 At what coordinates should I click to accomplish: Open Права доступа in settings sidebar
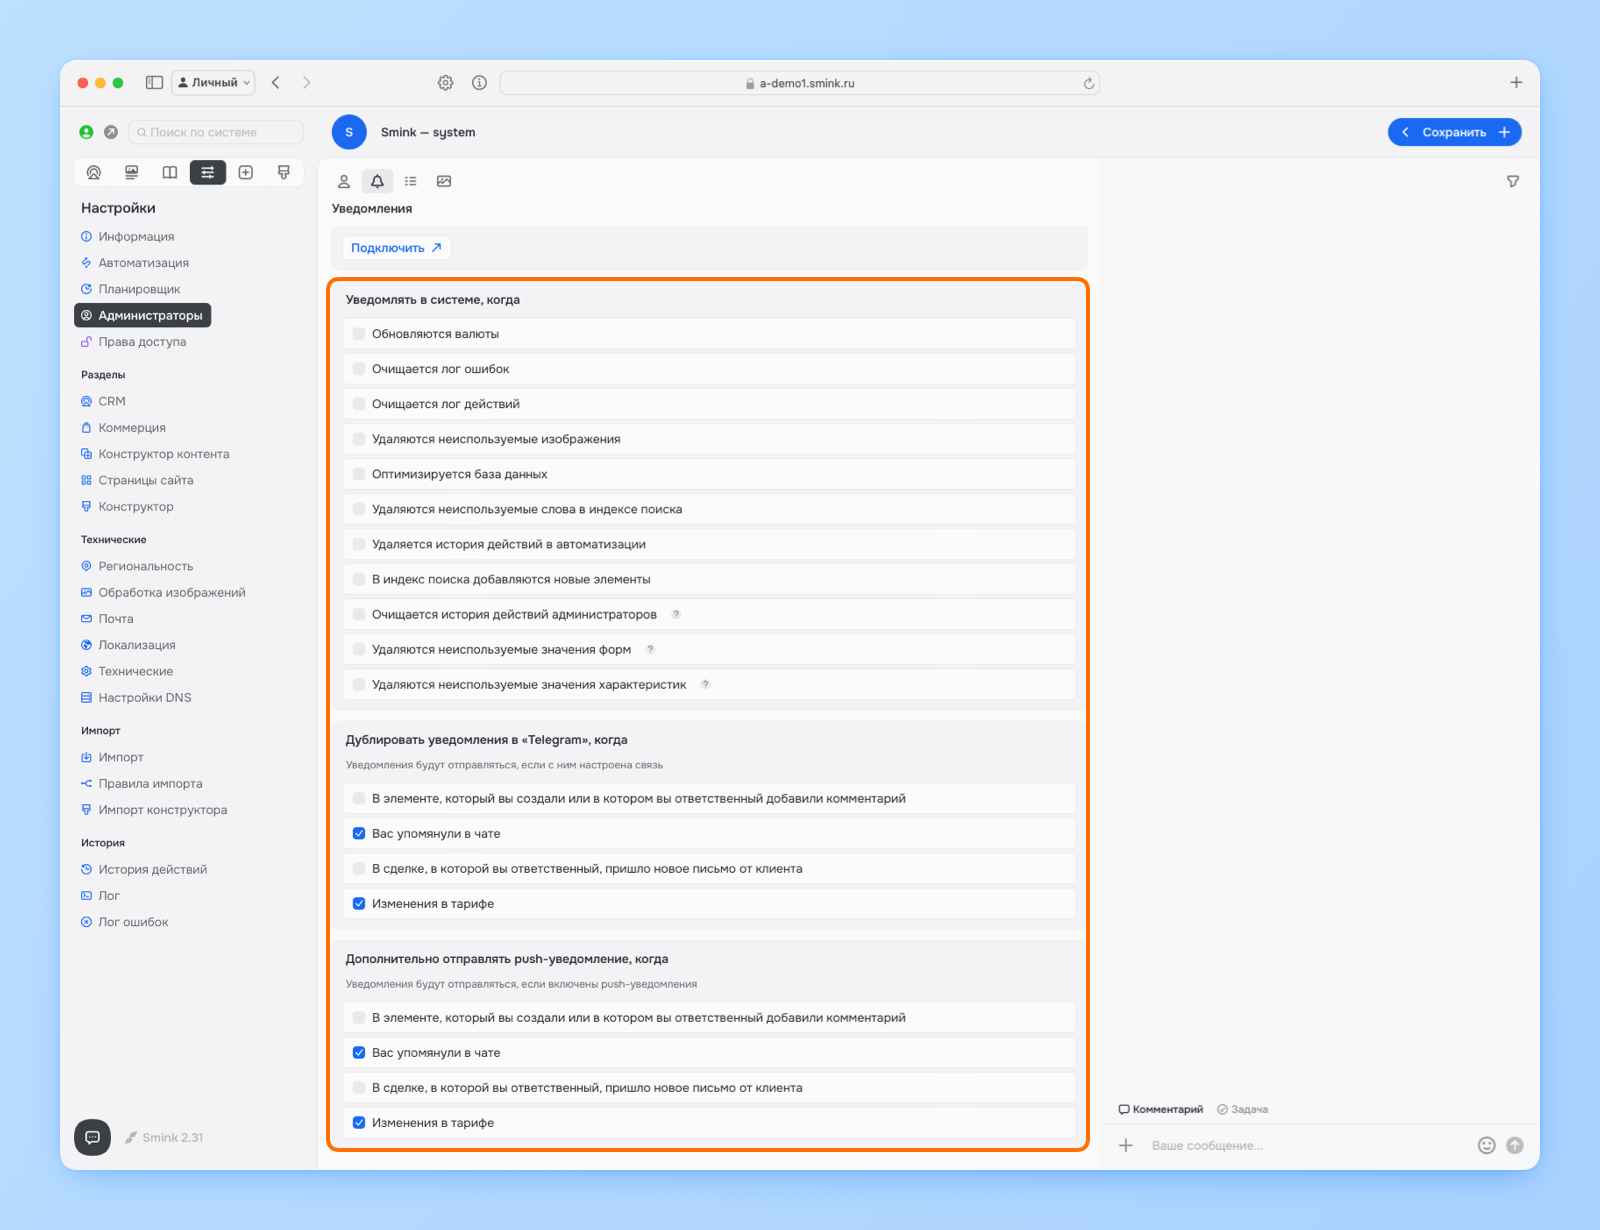coord(142,342)
